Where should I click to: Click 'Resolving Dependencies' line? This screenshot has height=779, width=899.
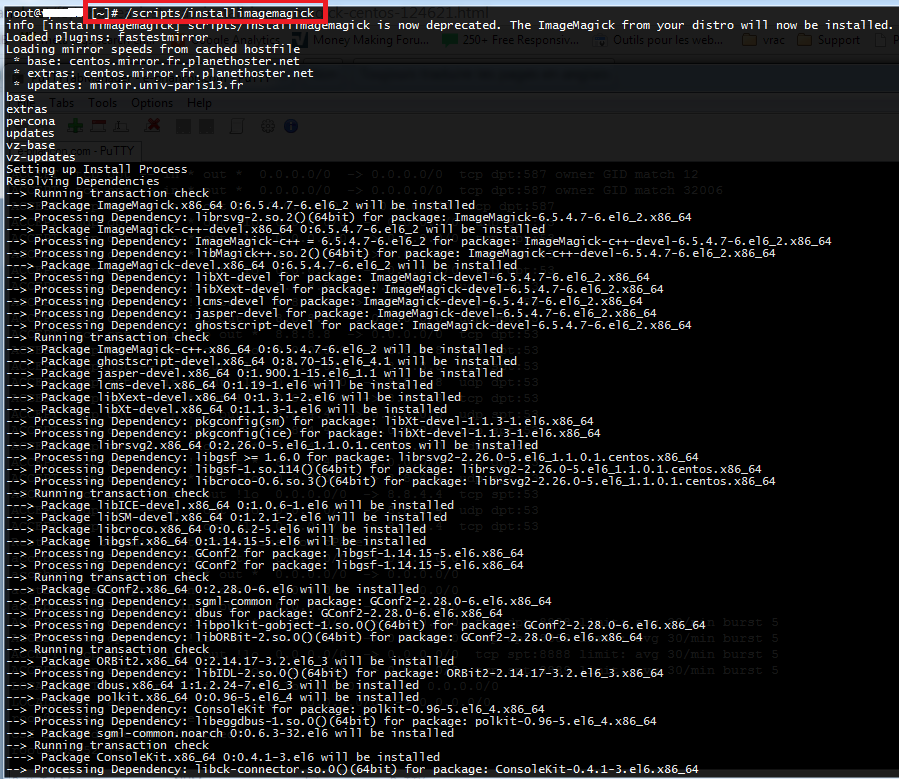pos(83,182)
